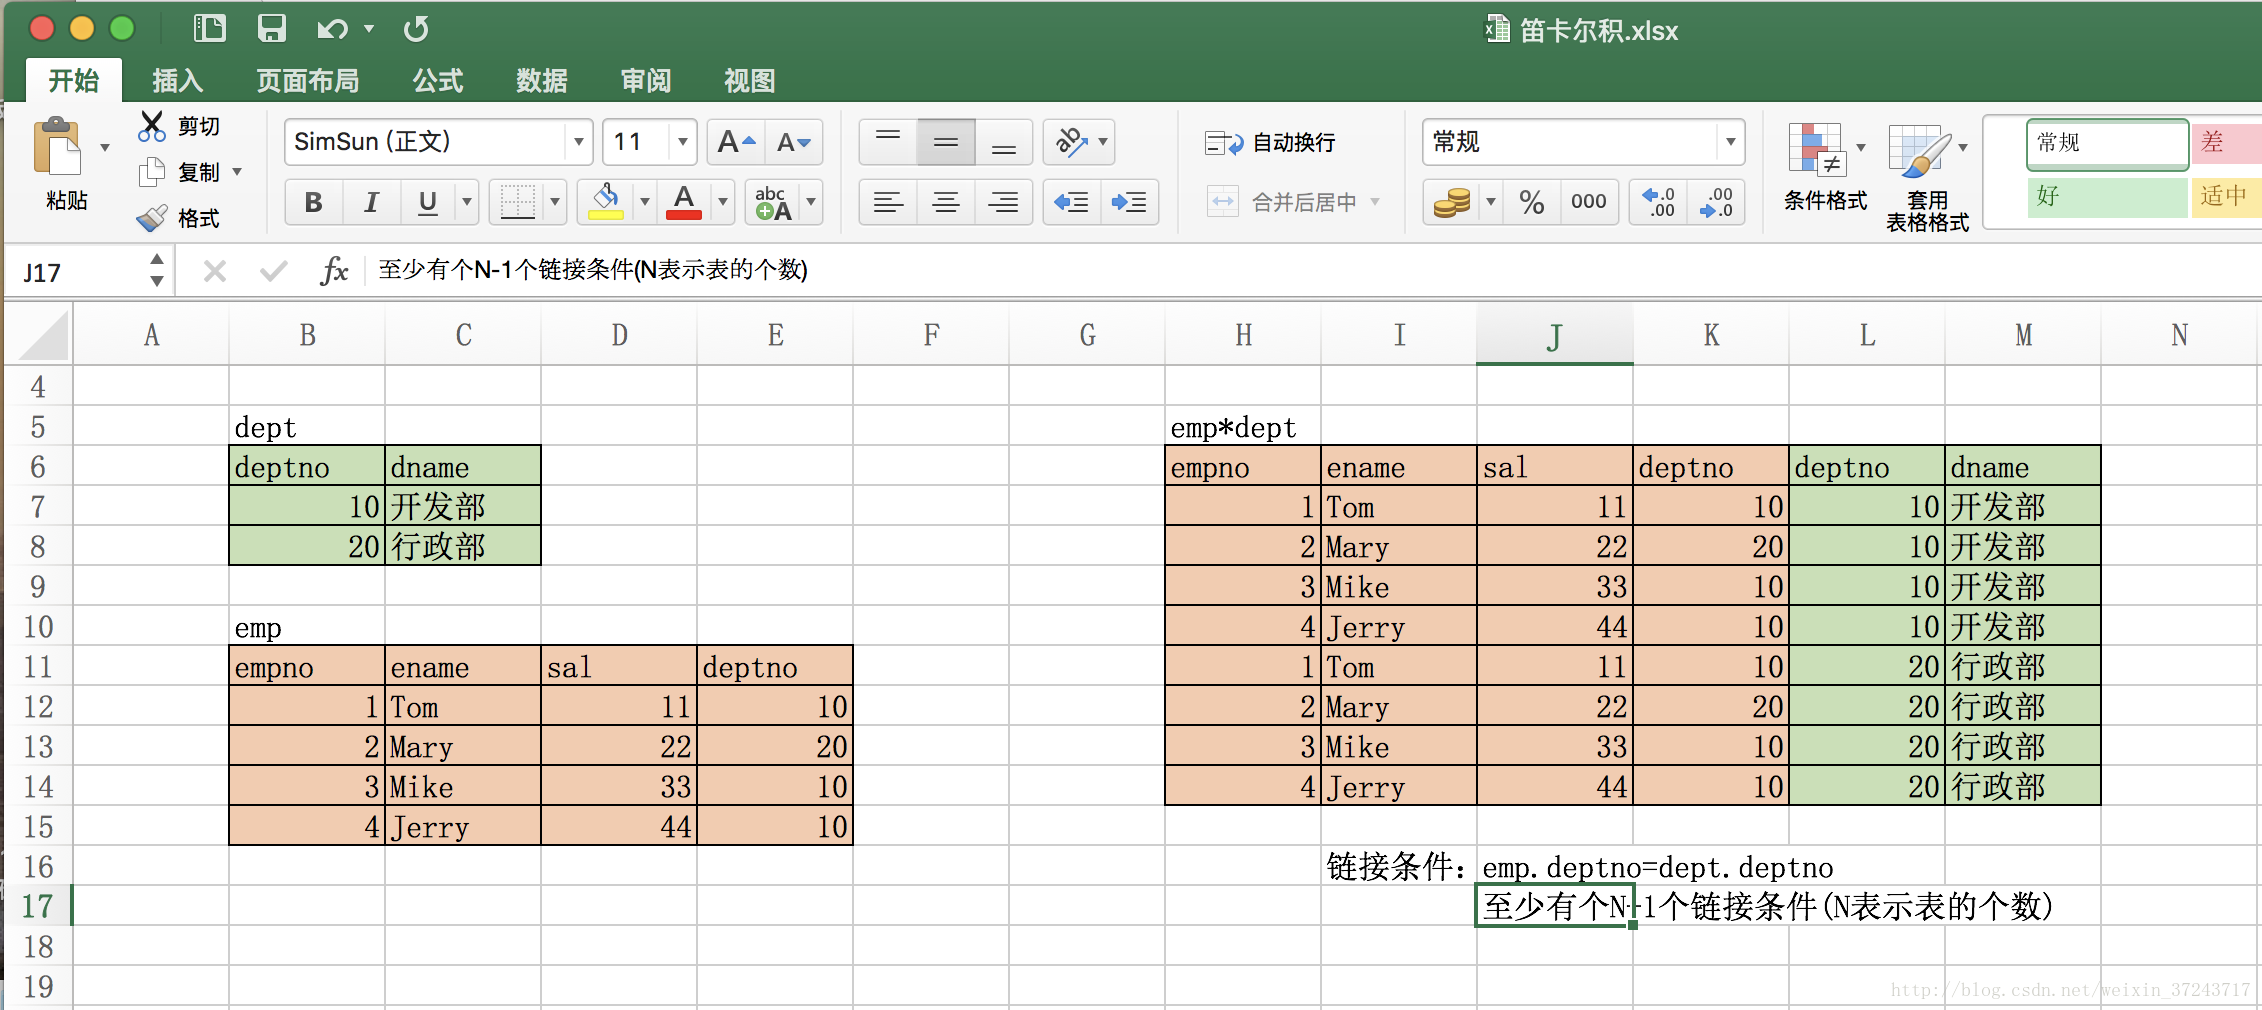Apply the 好 cell style
2262x1010 pixels.
[2107, 196]
